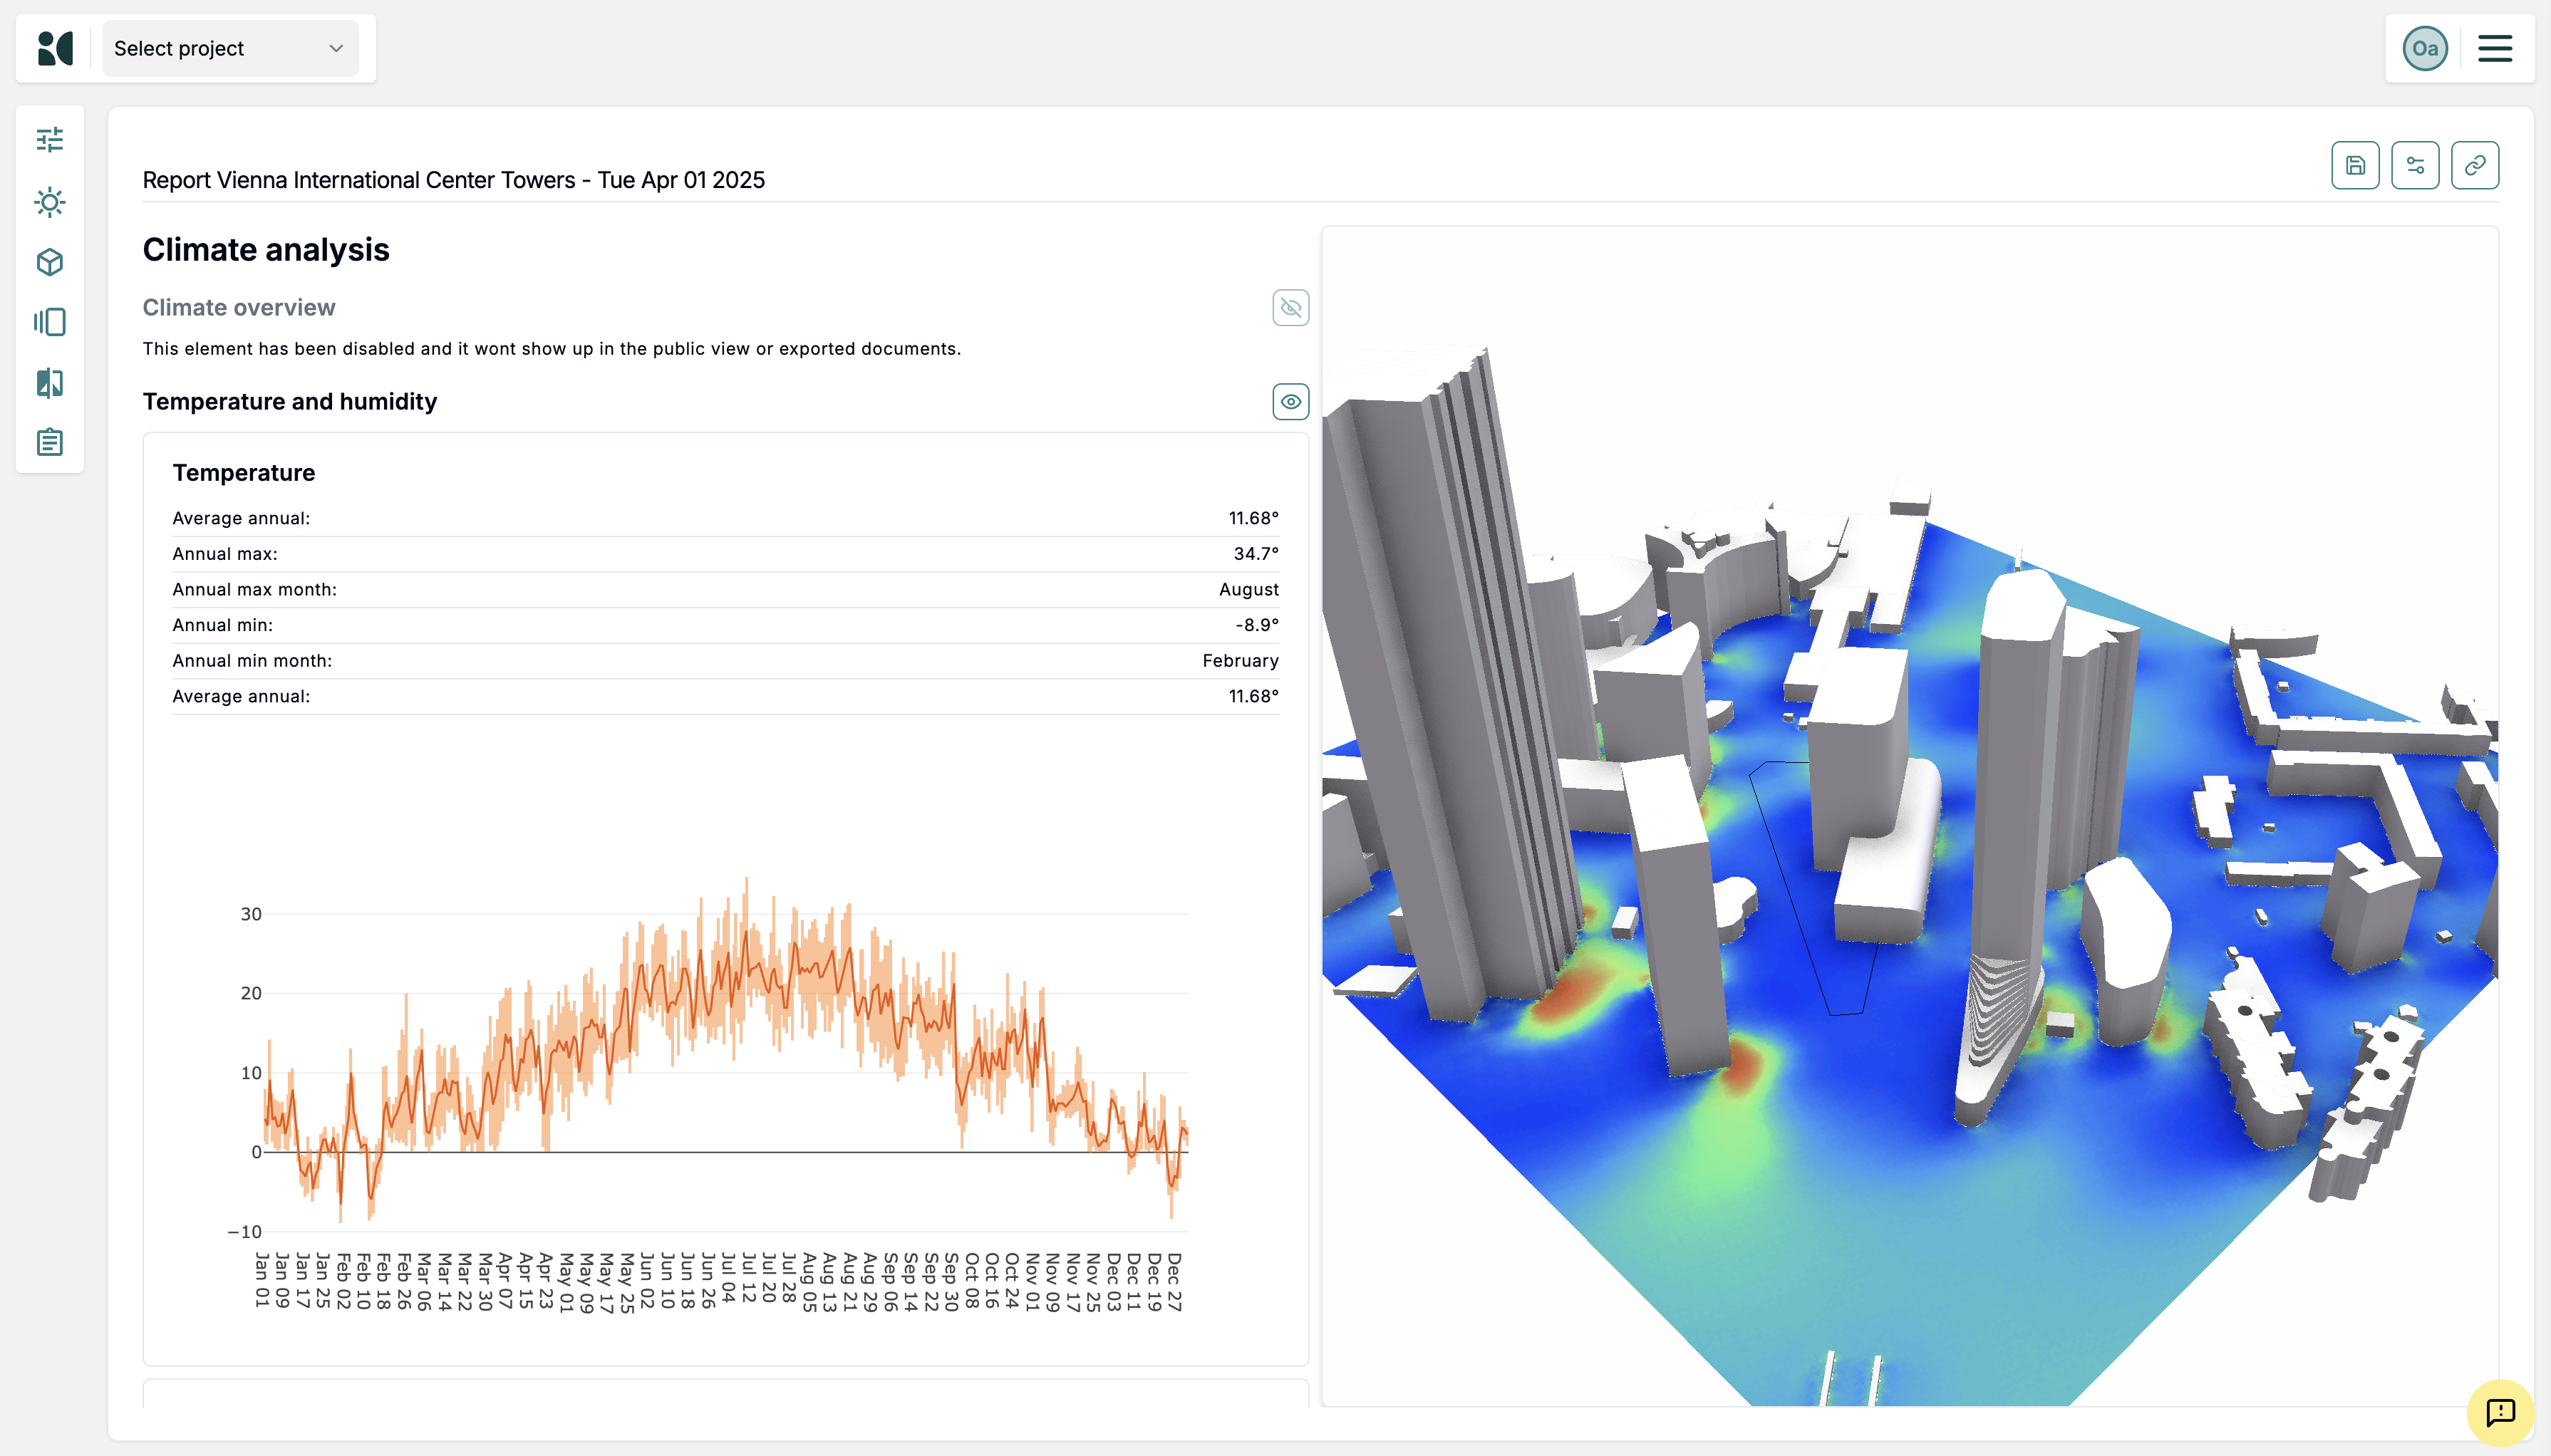Viewport: 2551px width, 1456px height.
Task: Open the panels layout sidebar icon
Action: pyautogui.click(x=50, y=322)
